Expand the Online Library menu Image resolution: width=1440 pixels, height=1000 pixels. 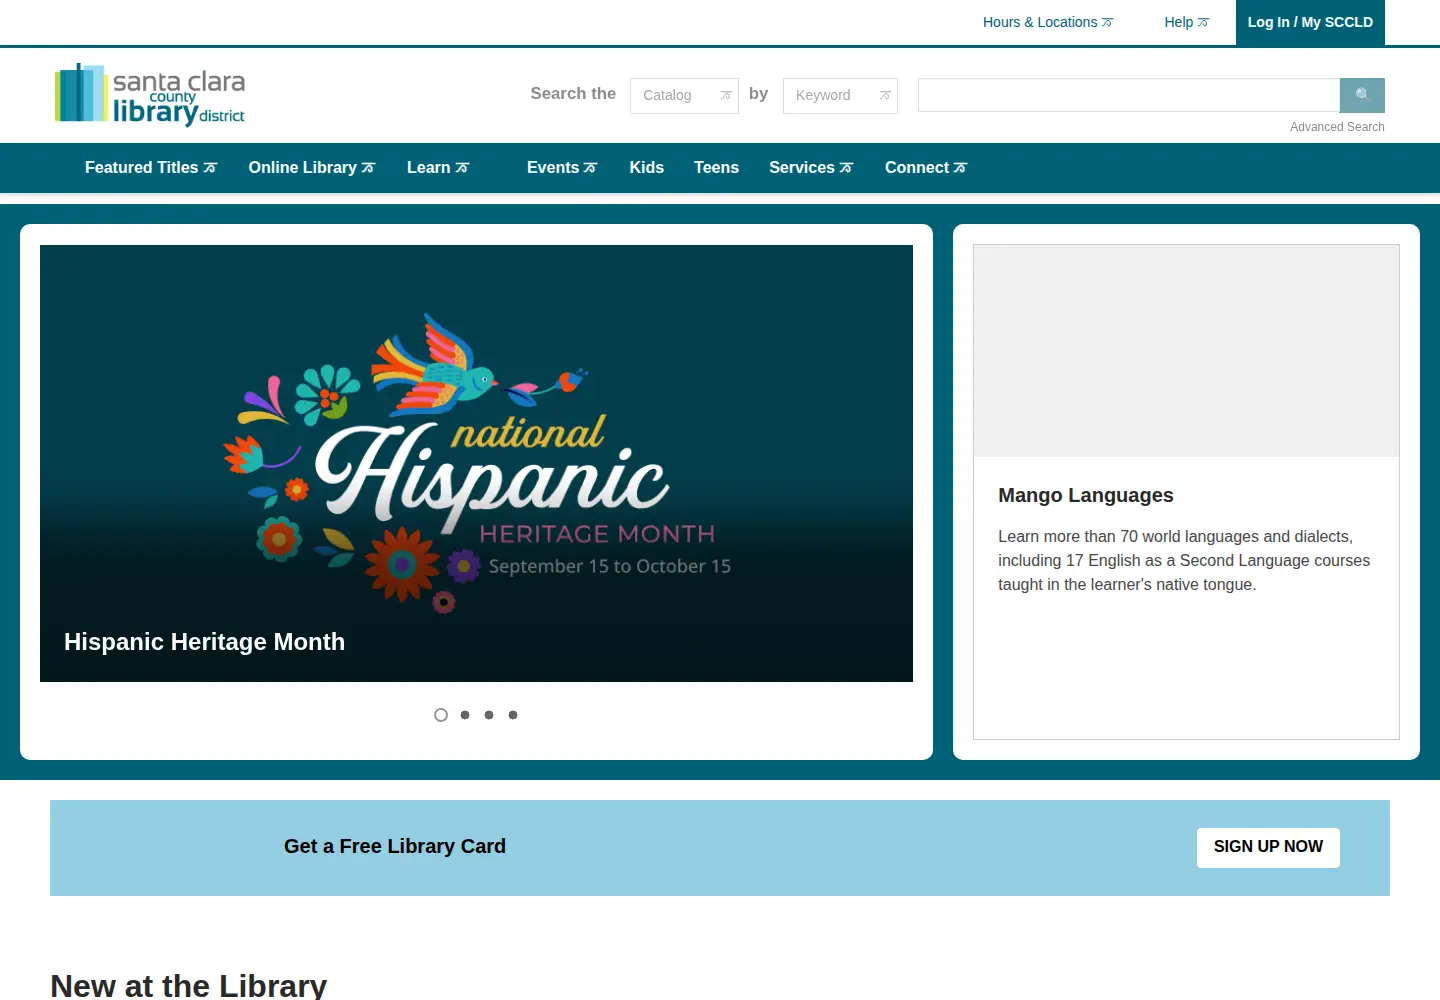[312, 168]
